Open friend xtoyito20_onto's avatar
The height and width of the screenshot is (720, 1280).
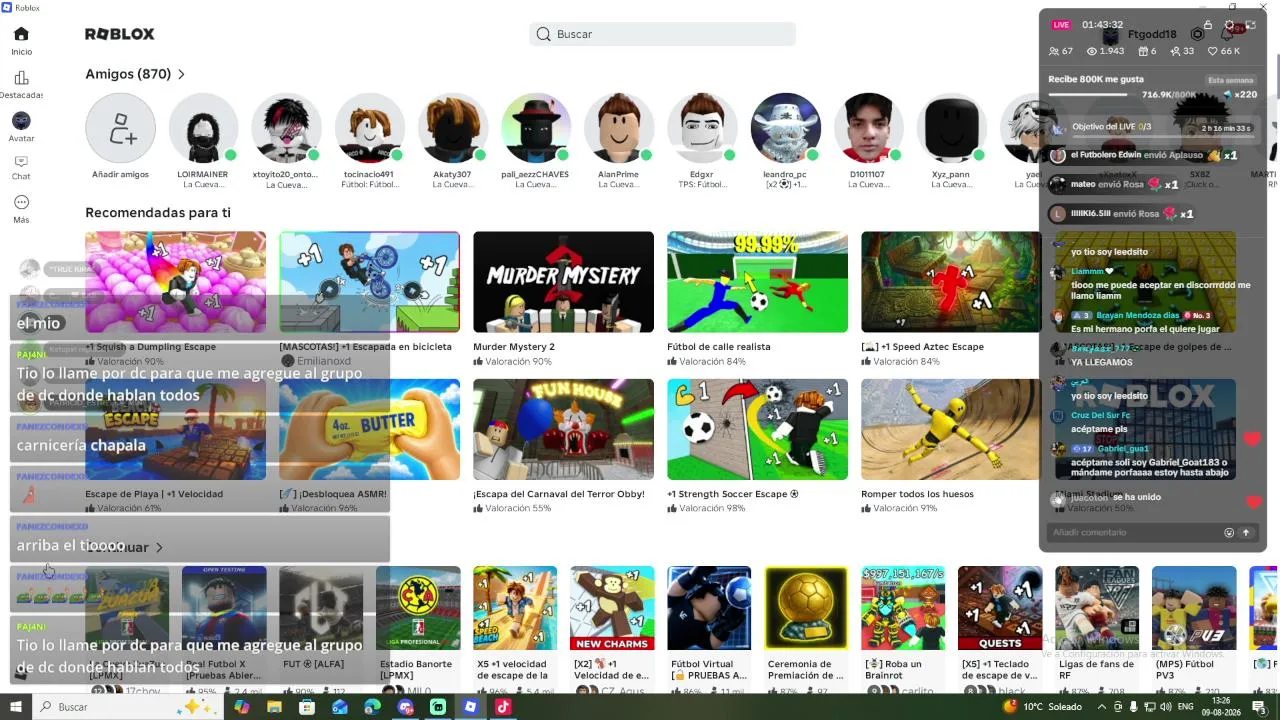pos(286,128)
